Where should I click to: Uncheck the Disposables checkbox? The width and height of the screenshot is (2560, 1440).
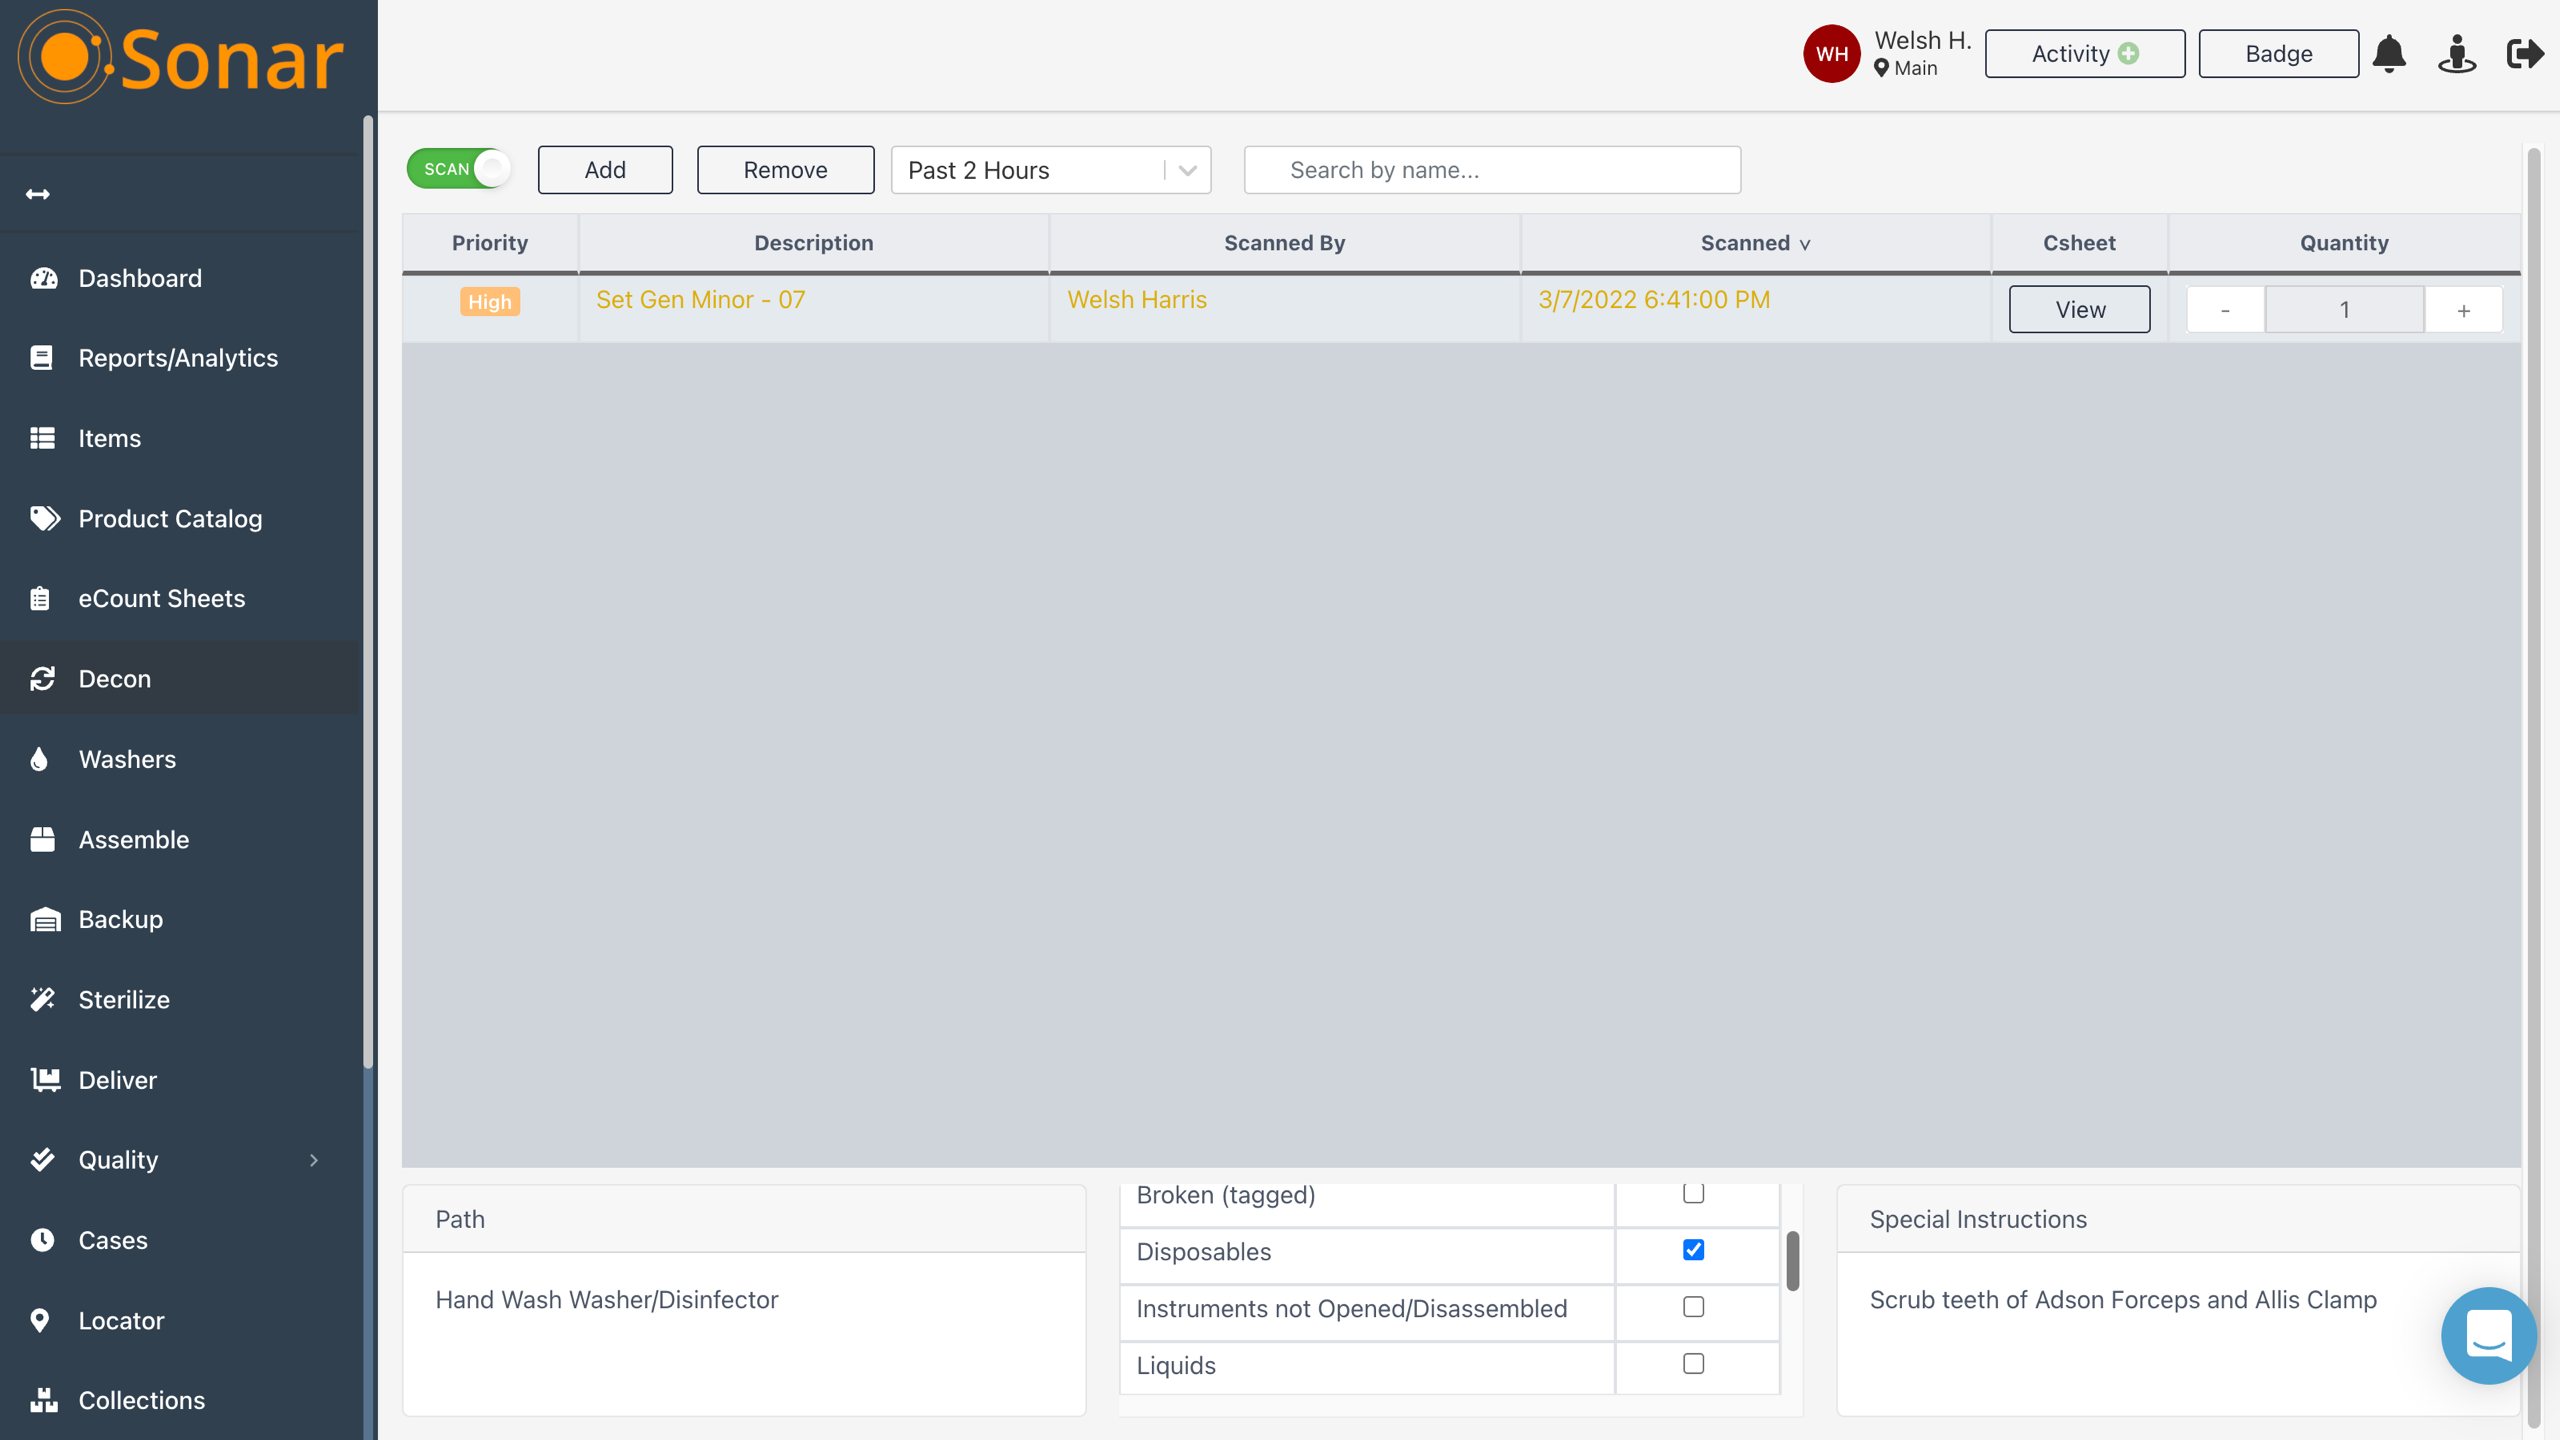pos(1693,1250)
